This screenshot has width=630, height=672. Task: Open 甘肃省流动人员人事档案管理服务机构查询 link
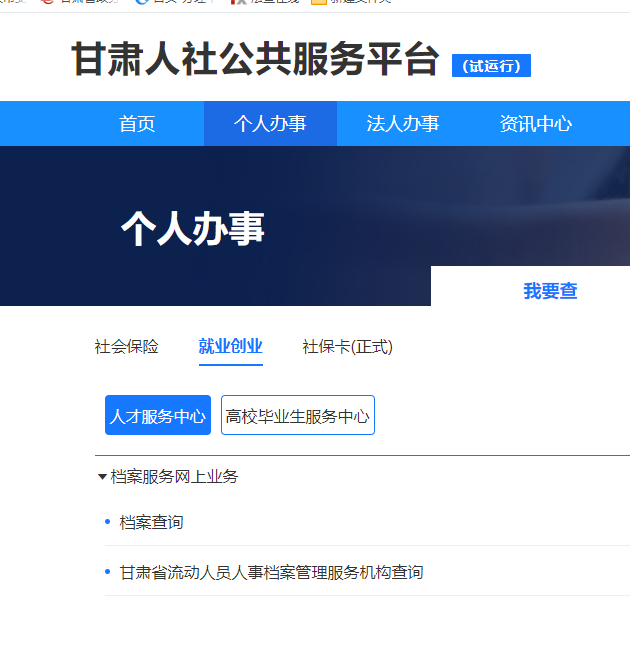[x=271, y=572]
